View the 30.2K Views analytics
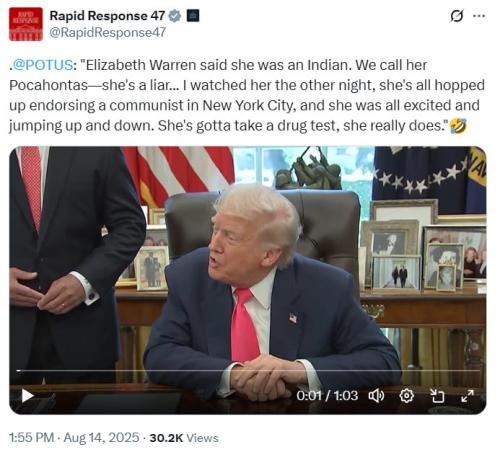The image size is (500, 460). coord(184,438)
